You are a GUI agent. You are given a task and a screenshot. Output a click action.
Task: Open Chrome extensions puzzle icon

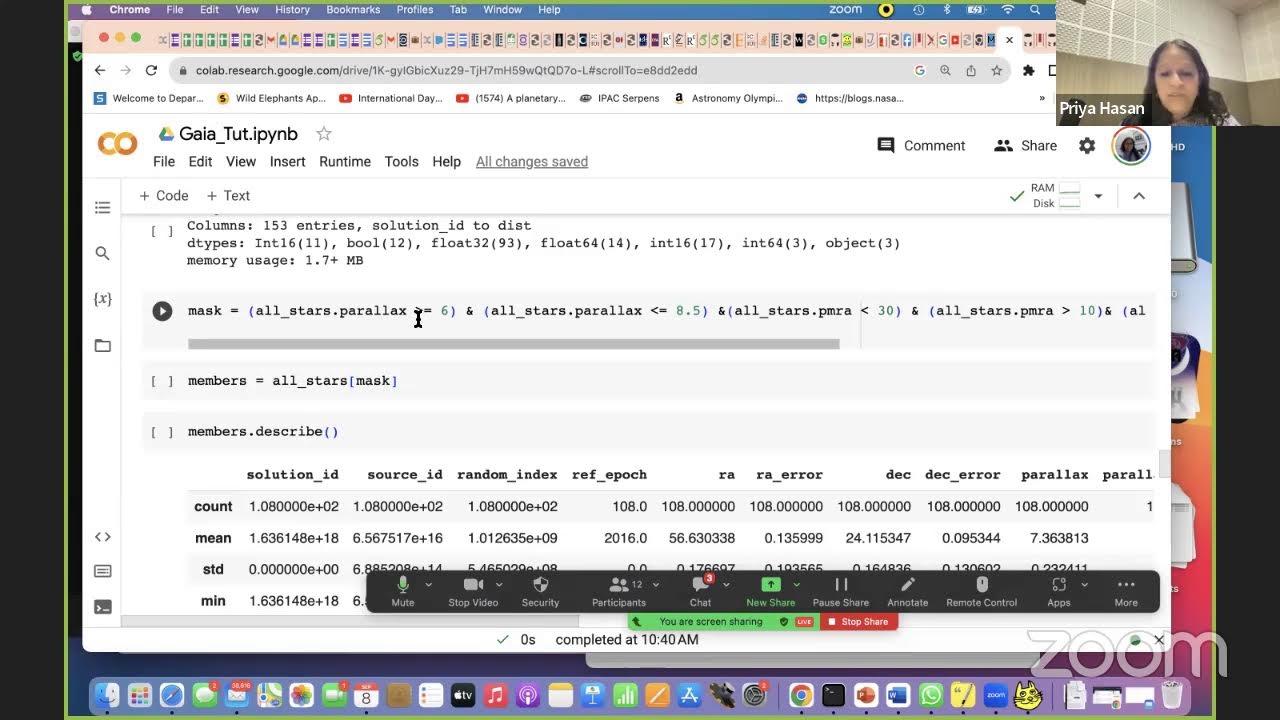tap(1028, 70)
